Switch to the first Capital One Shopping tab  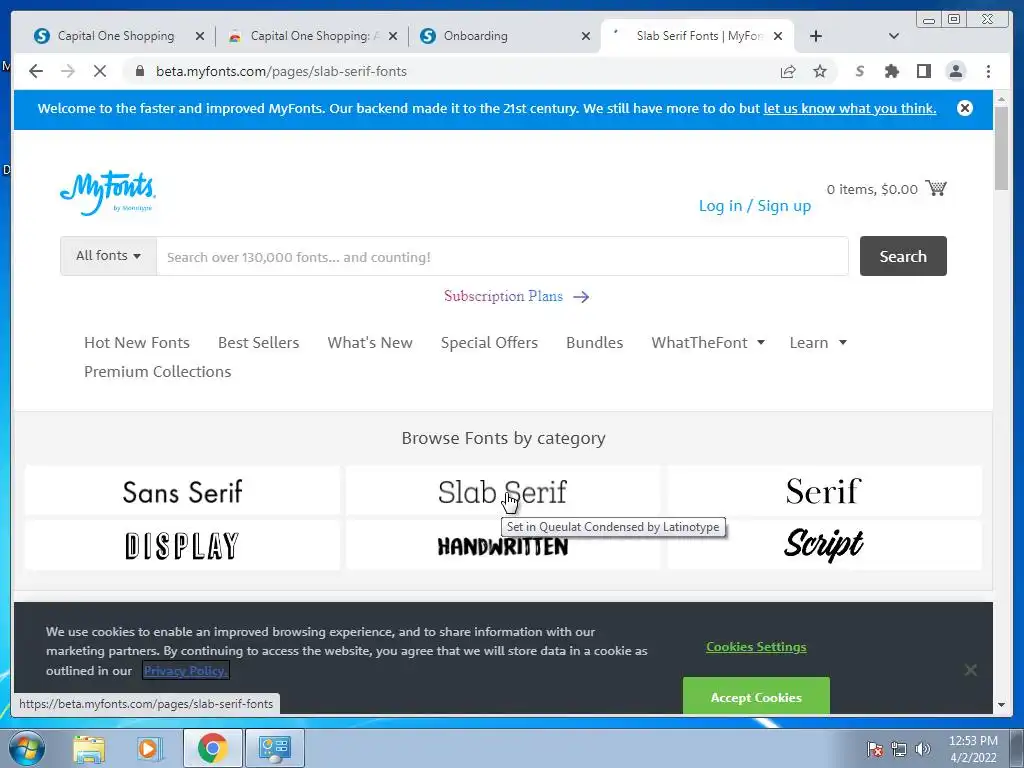click(x=118, y=36)
